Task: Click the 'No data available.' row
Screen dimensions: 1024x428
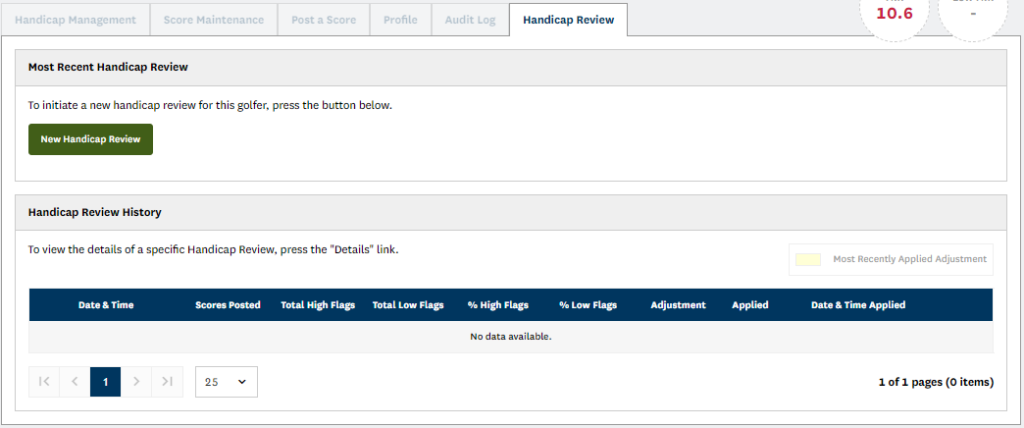Action: [511, 337]
